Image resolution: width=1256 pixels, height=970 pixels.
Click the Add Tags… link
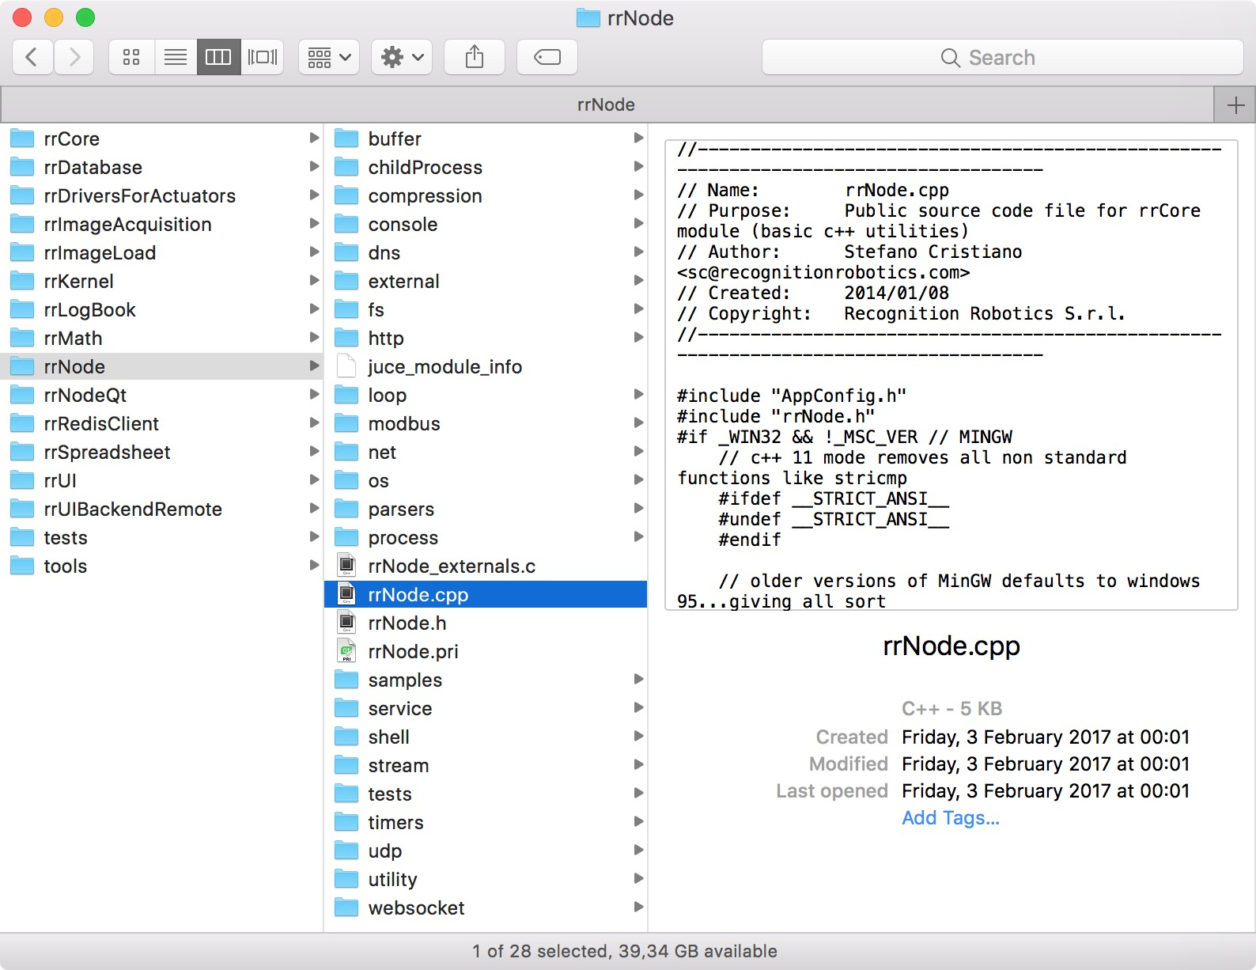pos(950,818)
